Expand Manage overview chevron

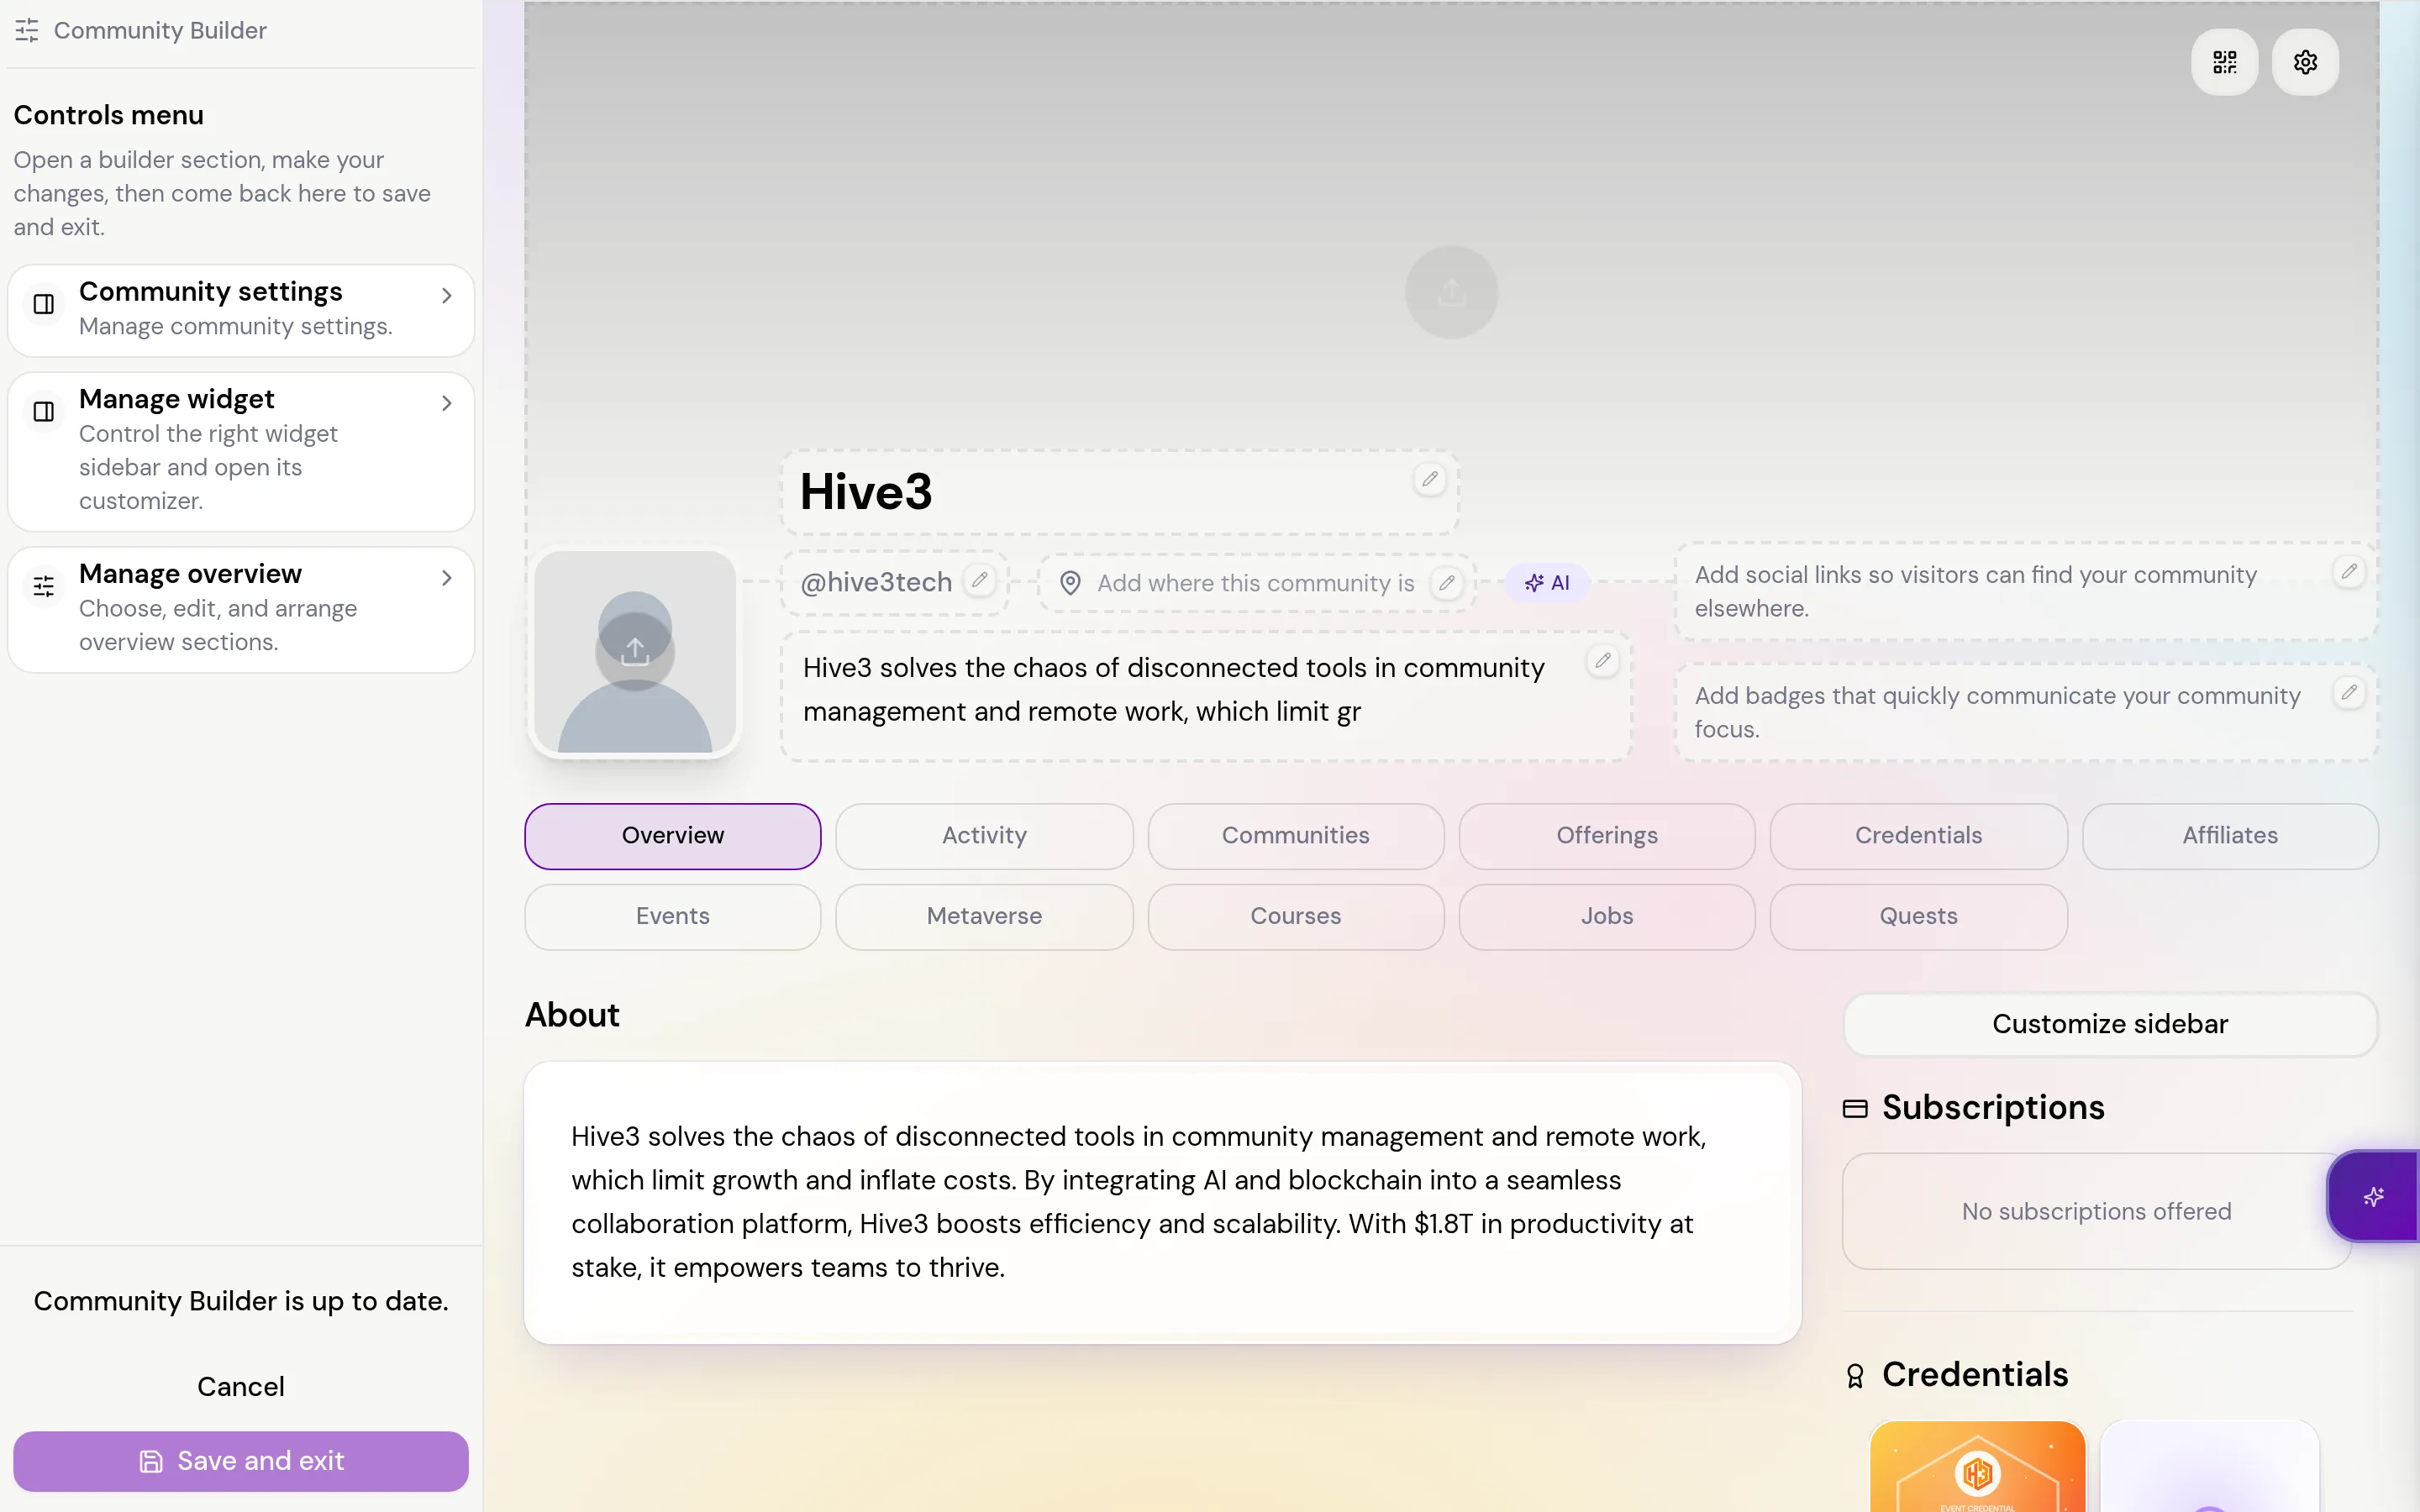[447, 578]
